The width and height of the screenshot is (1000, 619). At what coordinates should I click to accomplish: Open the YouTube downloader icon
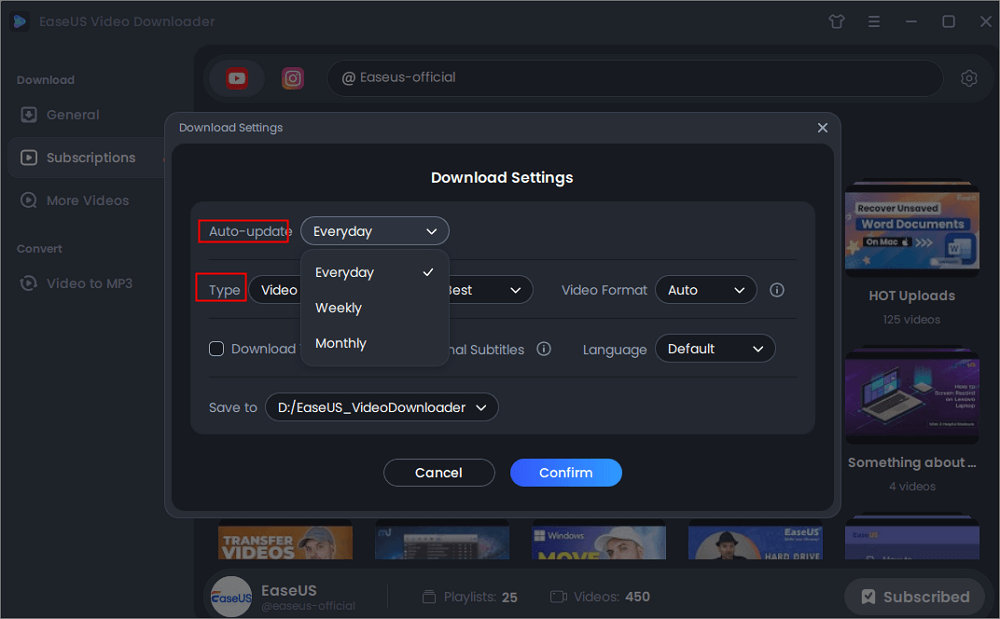pos(236,77)
